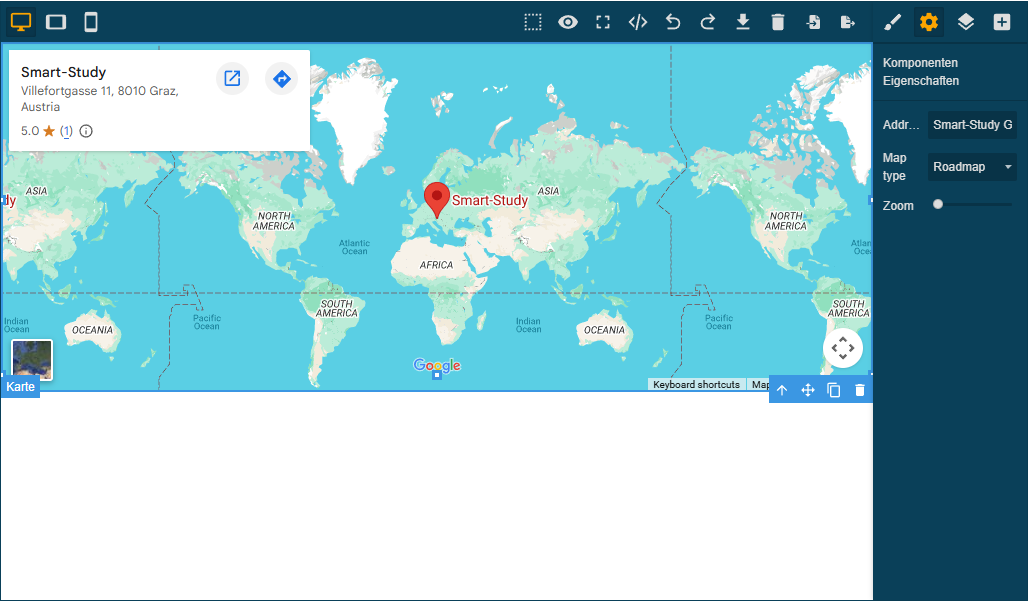Screen dimensions: 1029x601
Task: Click the red Smart-Study map pin
Action: click(x=436, y=199)
